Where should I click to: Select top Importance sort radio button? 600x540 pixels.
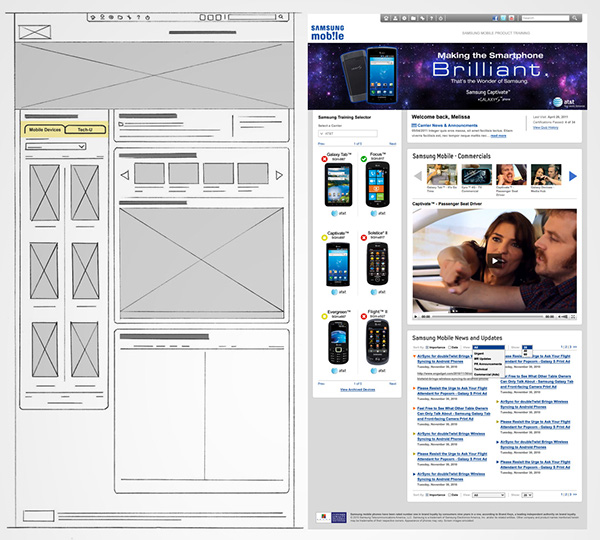point(427,347)
